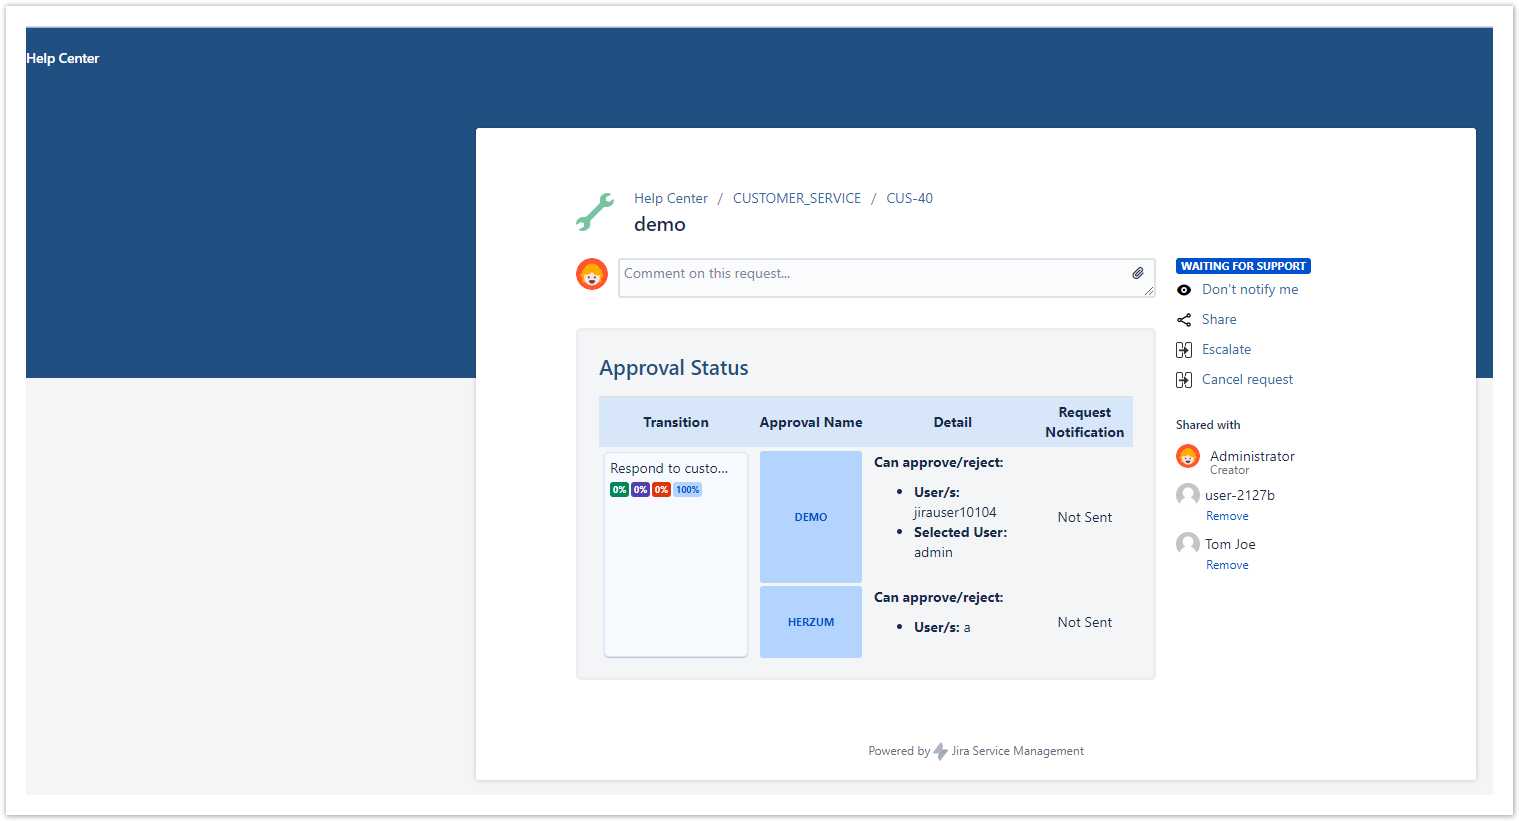Click the green wrench request type icon
Screen dimensions: 1519x821
click(x=595, y=212)
